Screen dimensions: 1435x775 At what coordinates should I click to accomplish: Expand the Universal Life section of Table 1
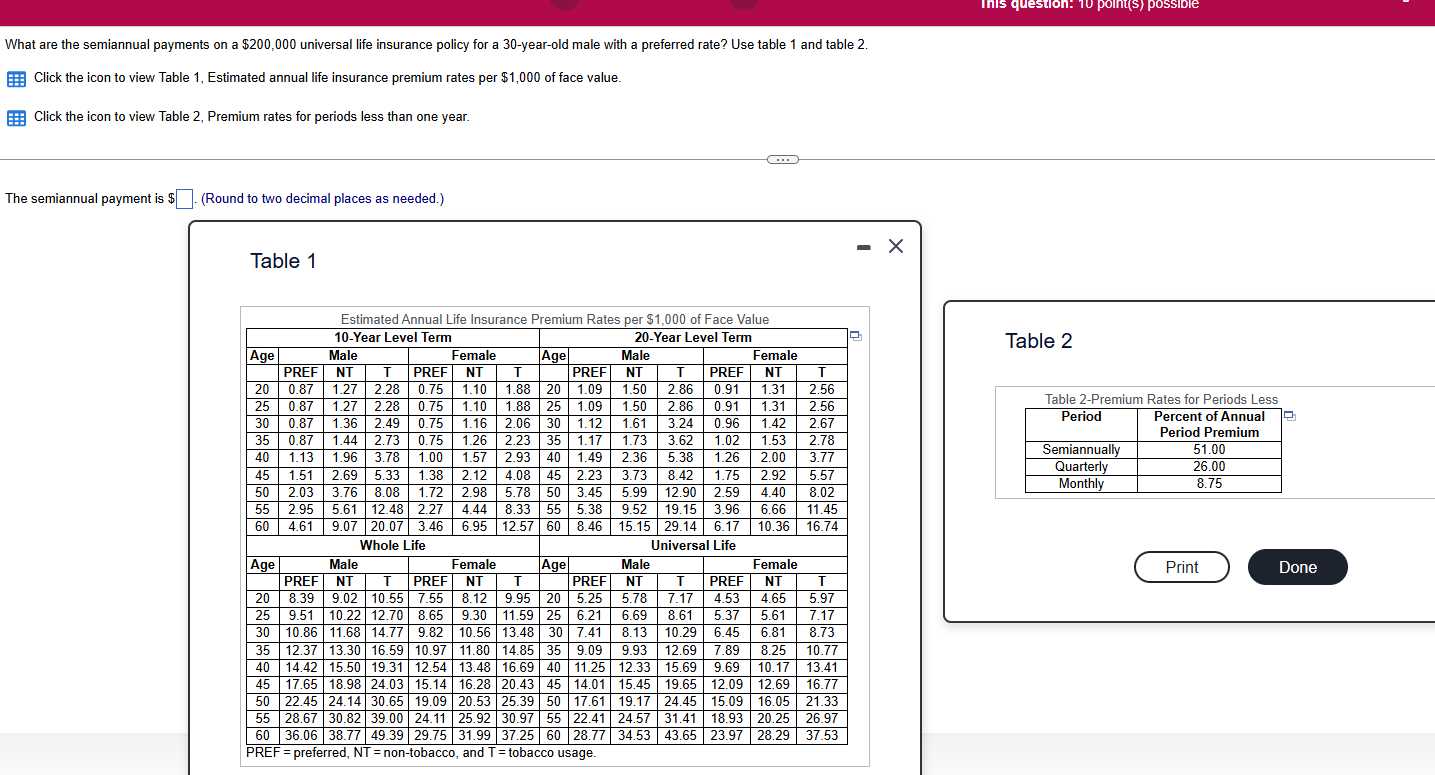pyautogui.click(x=694, y=545)
